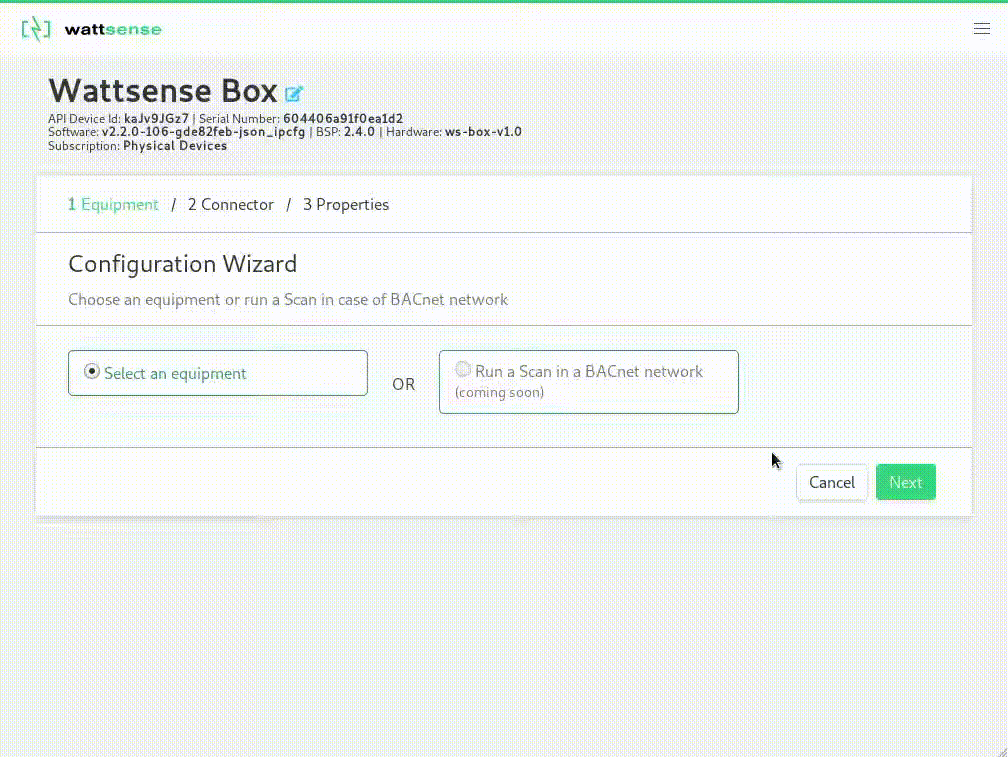Image resolution: width=1008 pixels, height=757 pixels.
Task: Click the BSP version 2.4.0
Action: point(359,132)
